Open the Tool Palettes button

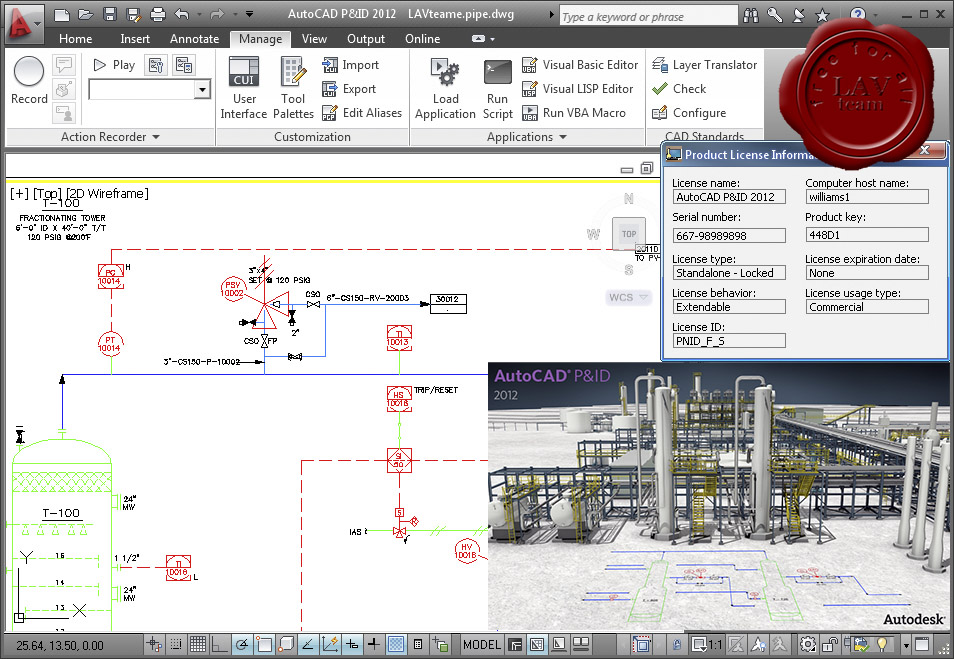(x=293, y=88)
